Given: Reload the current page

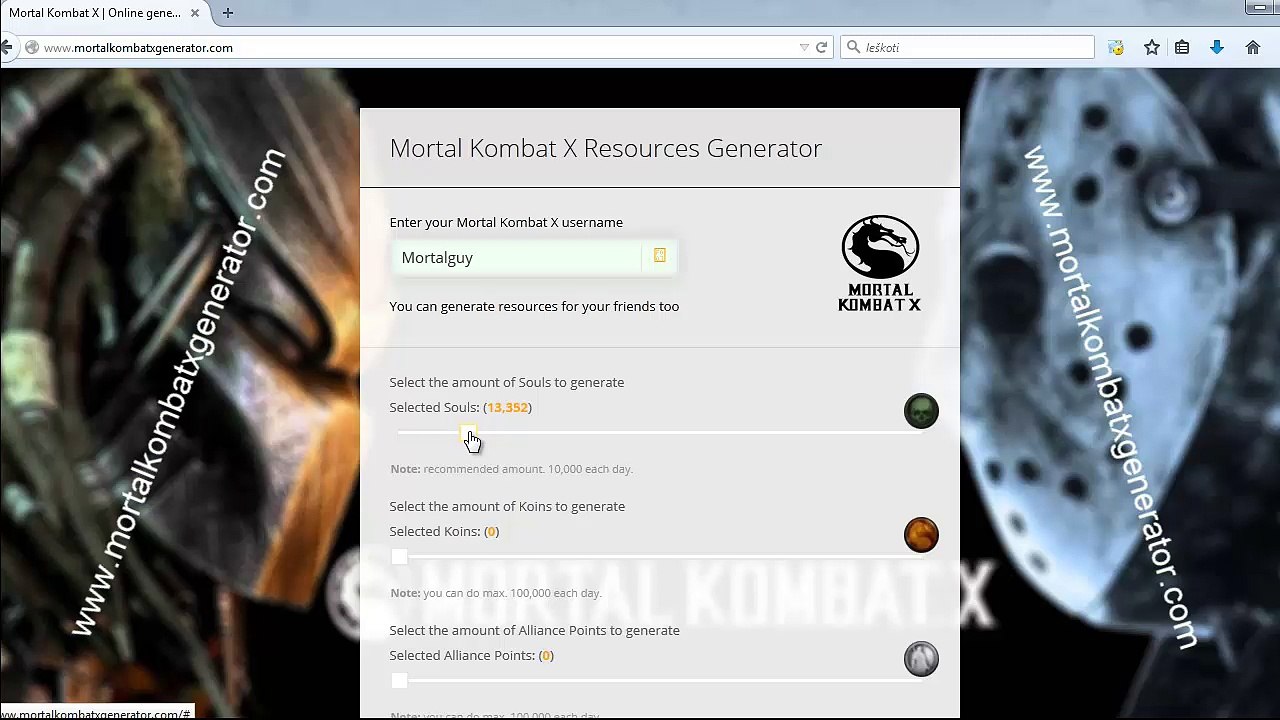Looking at the screenshot, I should [821, 47].
